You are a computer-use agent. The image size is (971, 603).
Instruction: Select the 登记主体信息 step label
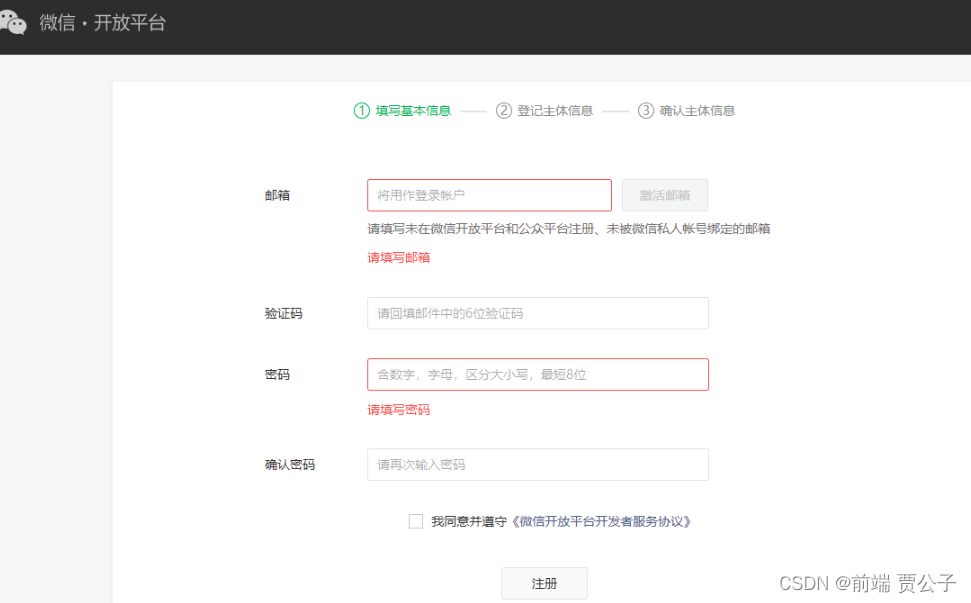[x=555, y=111]
